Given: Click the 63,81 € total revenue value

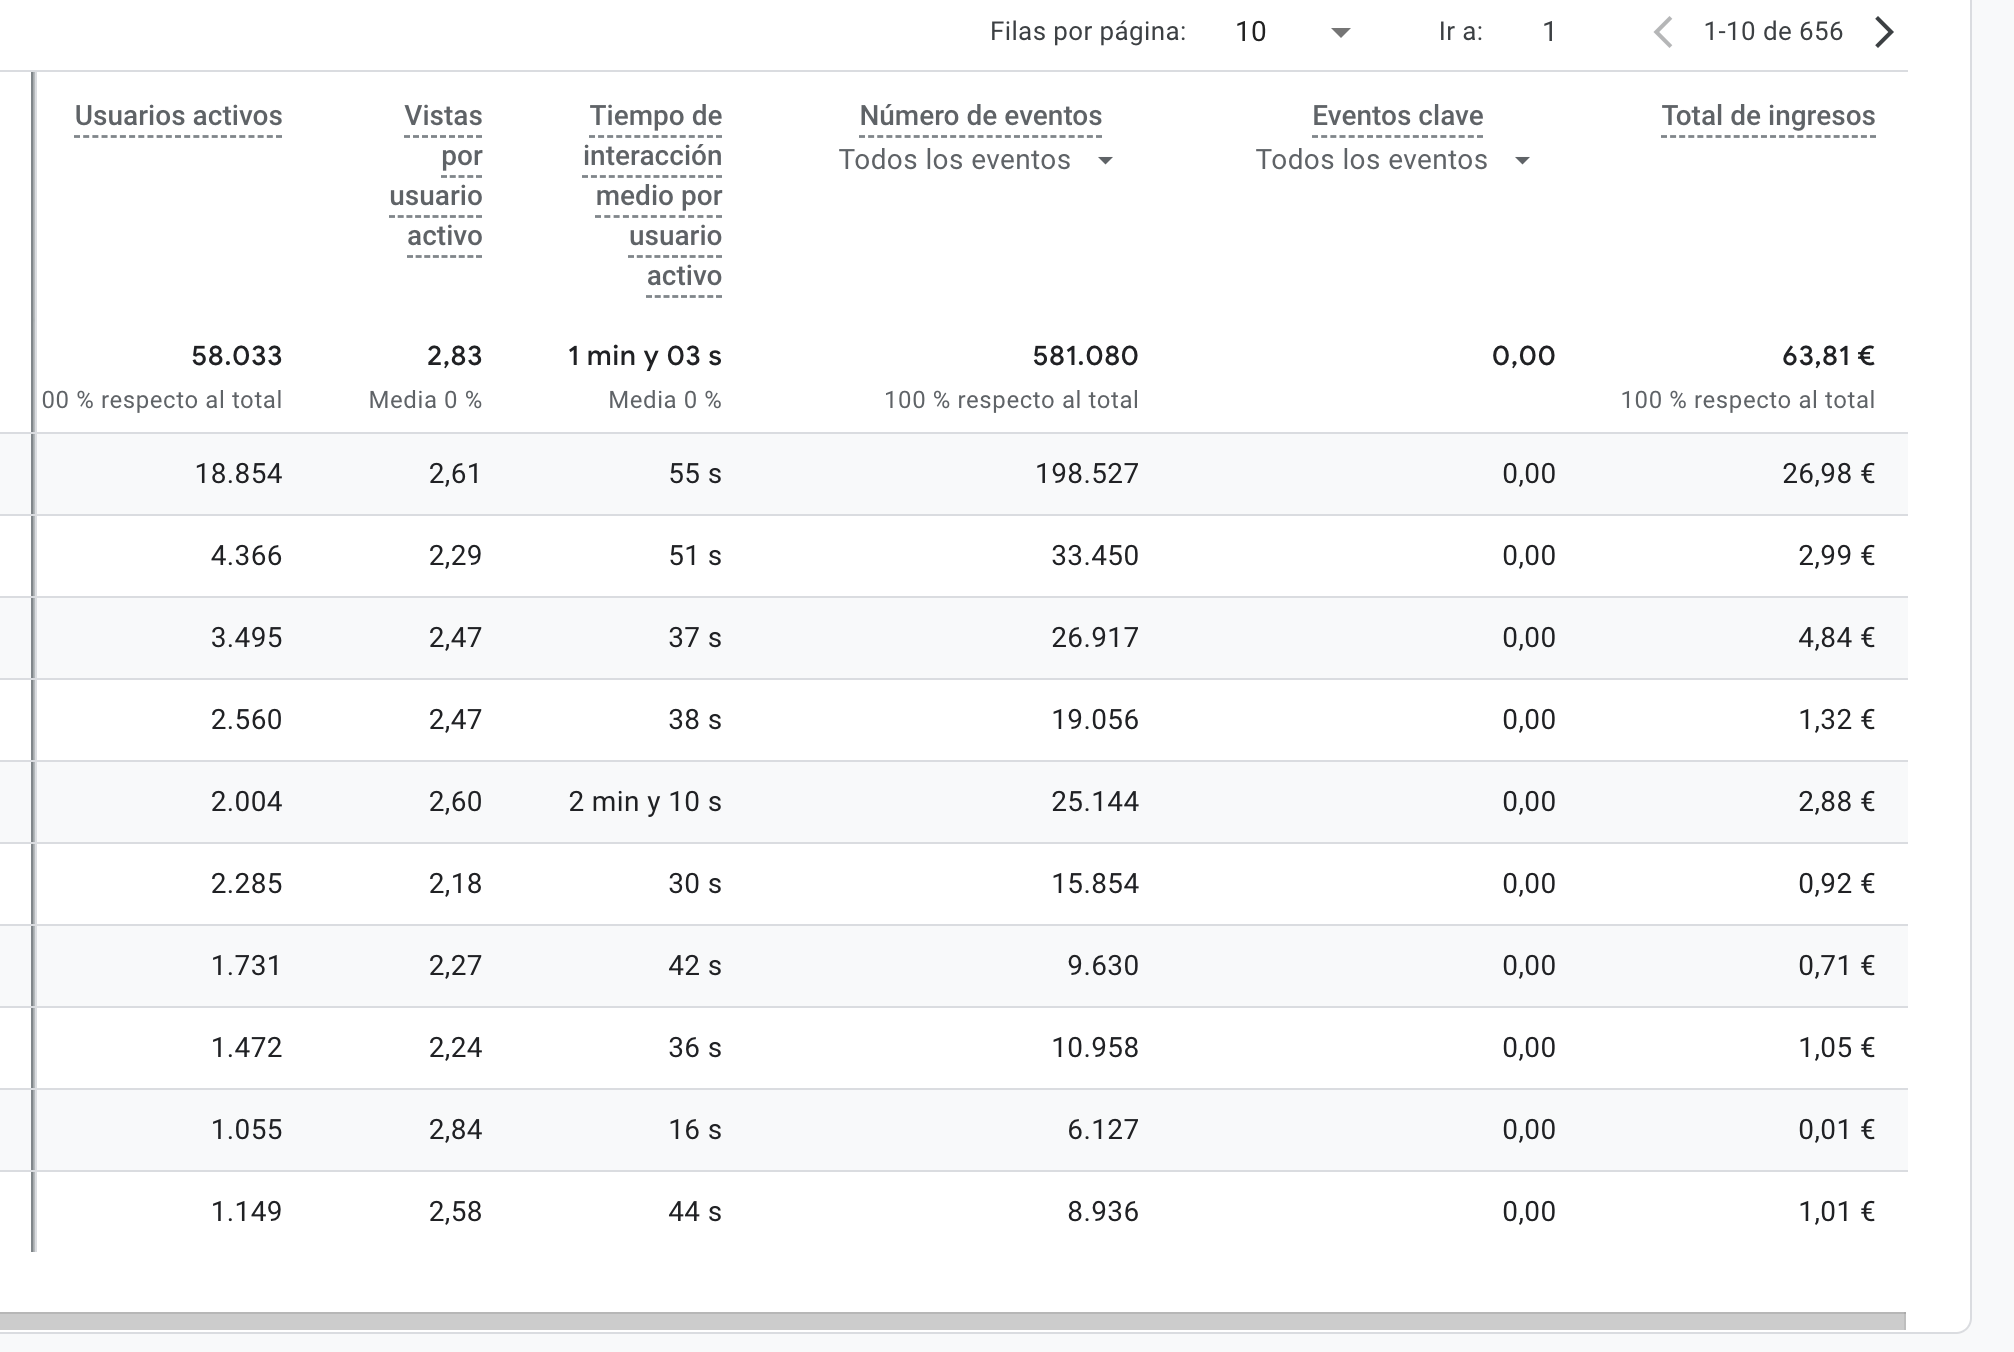Looking at the screenshot, I should pyautogui.click(x=1827, y=356).
